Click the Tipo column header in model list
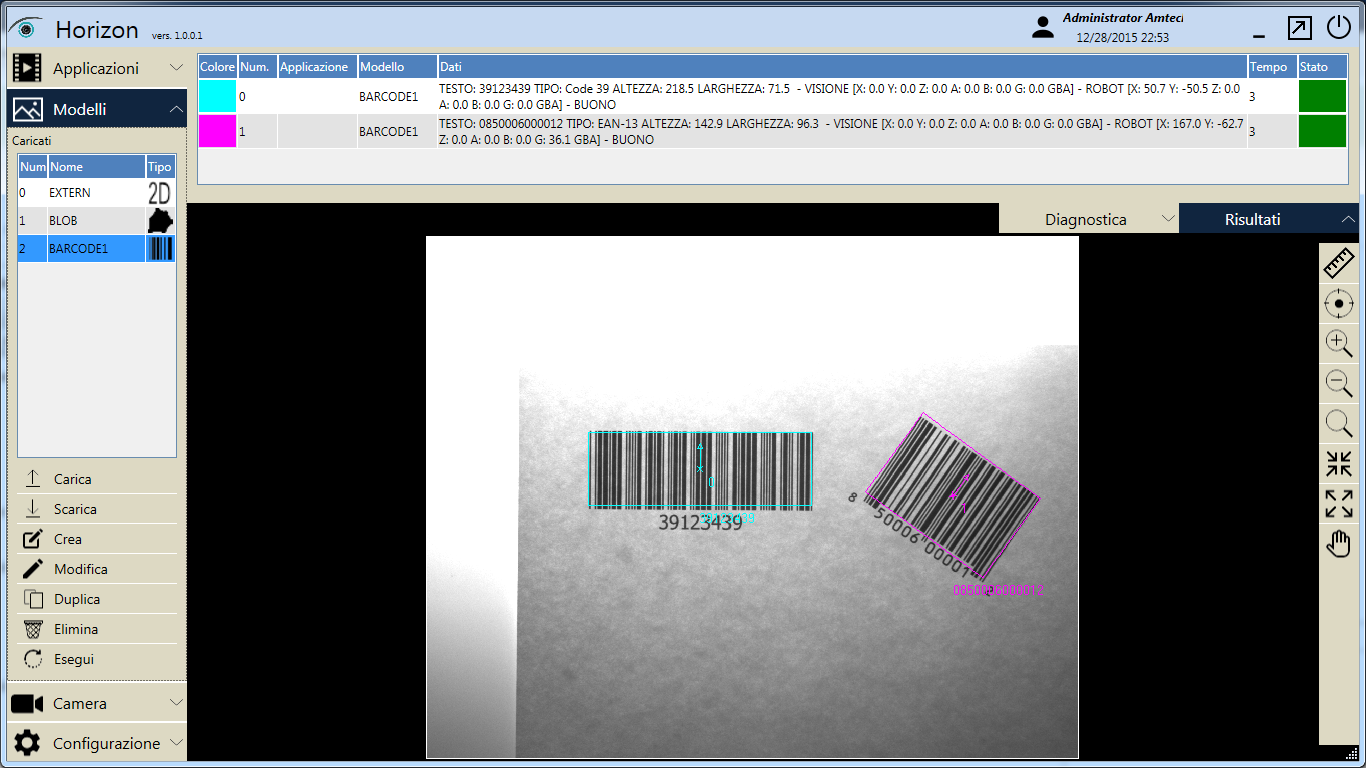This screenshot has height=768, width=1366. pos(160,167)
